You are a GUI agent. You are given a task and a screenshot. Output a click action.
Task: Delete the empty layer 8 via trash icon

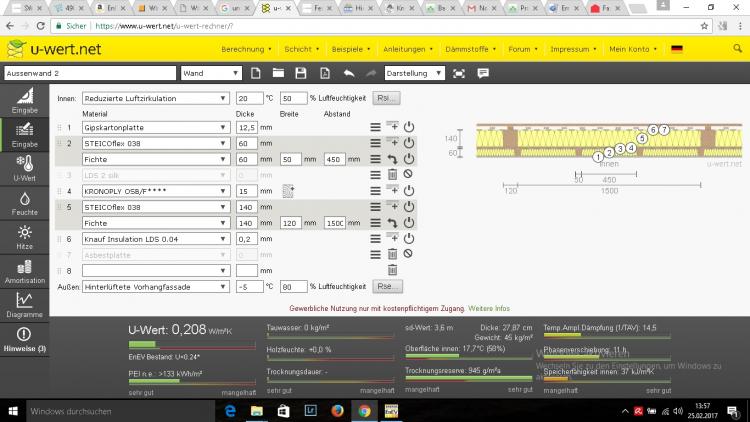pyautogui.click(x=392, y=270)
